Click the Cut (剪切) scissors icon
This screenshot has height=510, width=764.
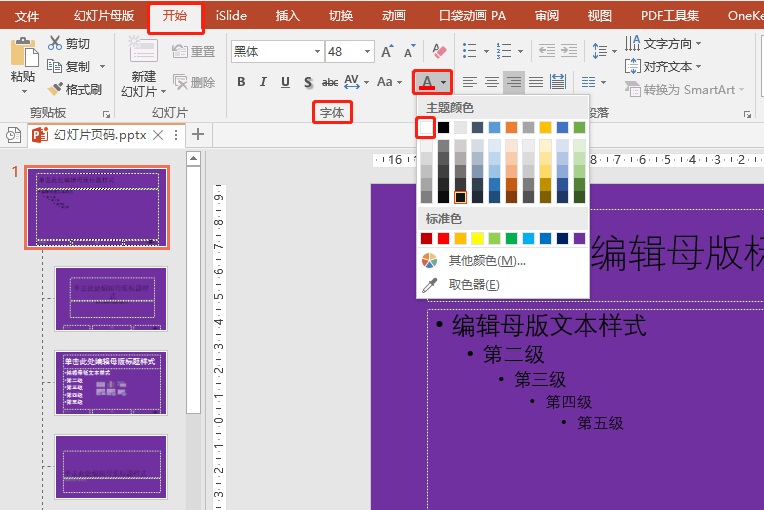[x=55, y=43]
